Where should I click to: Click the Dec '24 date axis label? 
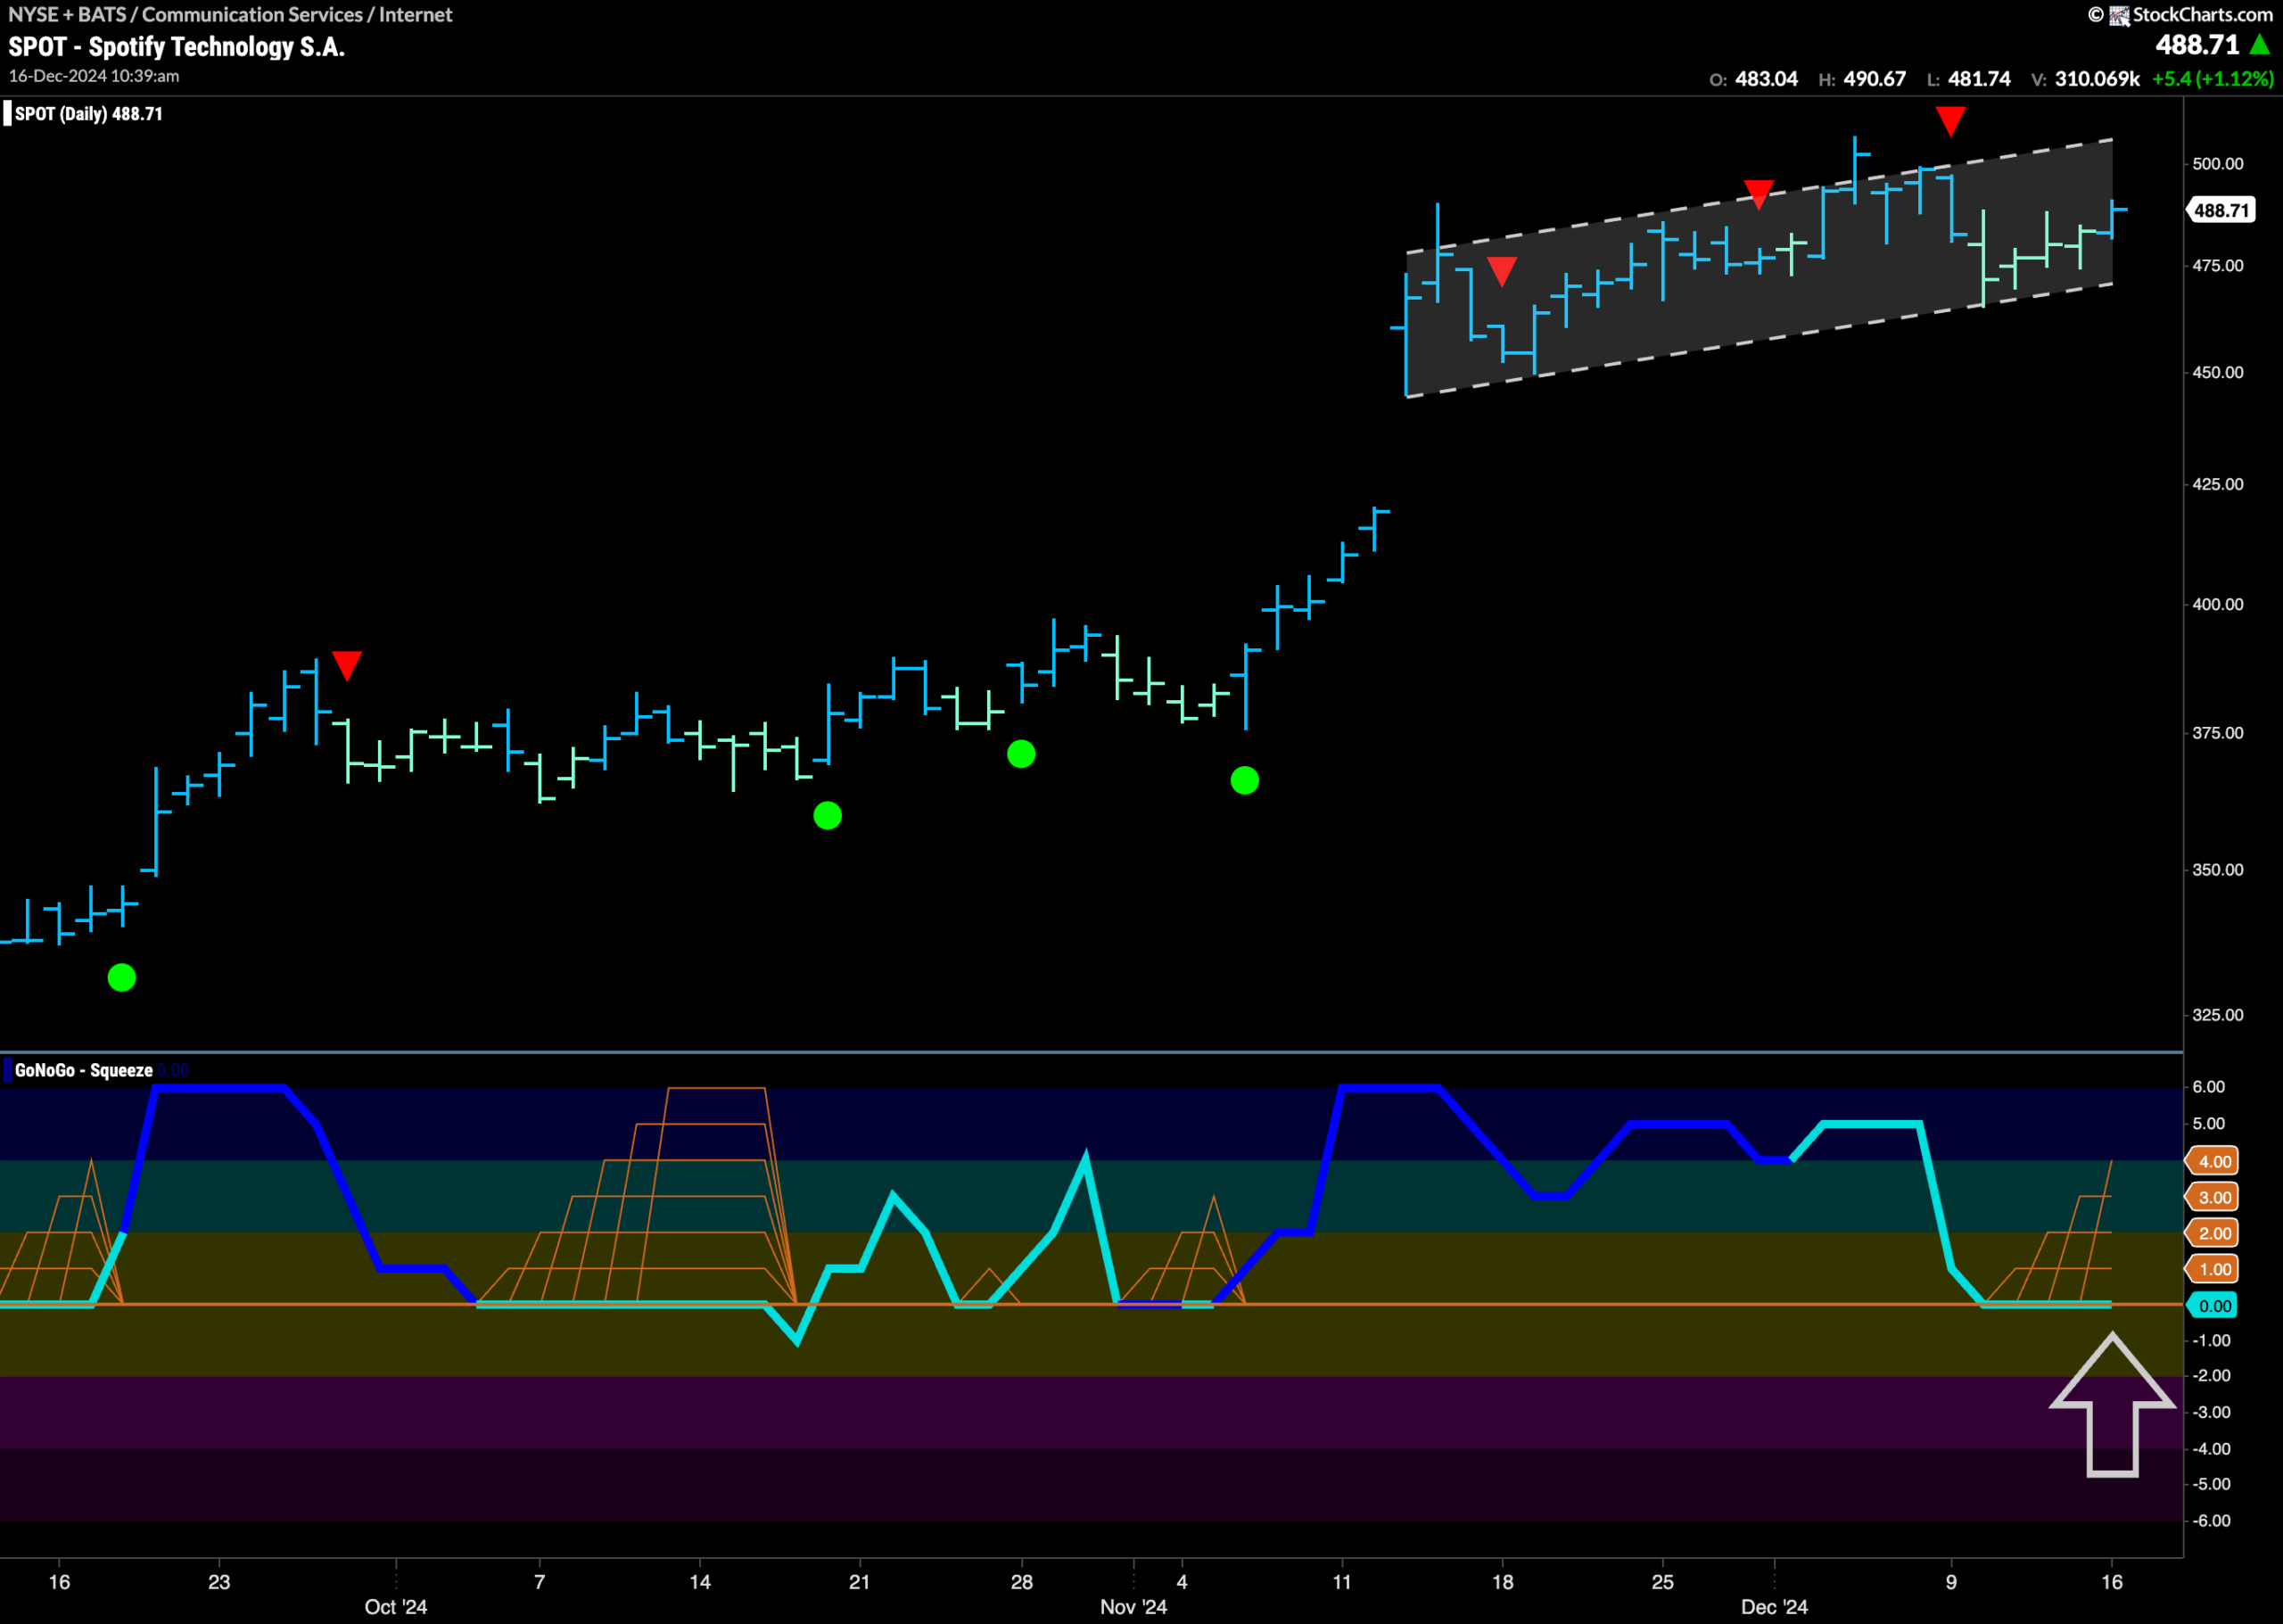[1774, 1606]
